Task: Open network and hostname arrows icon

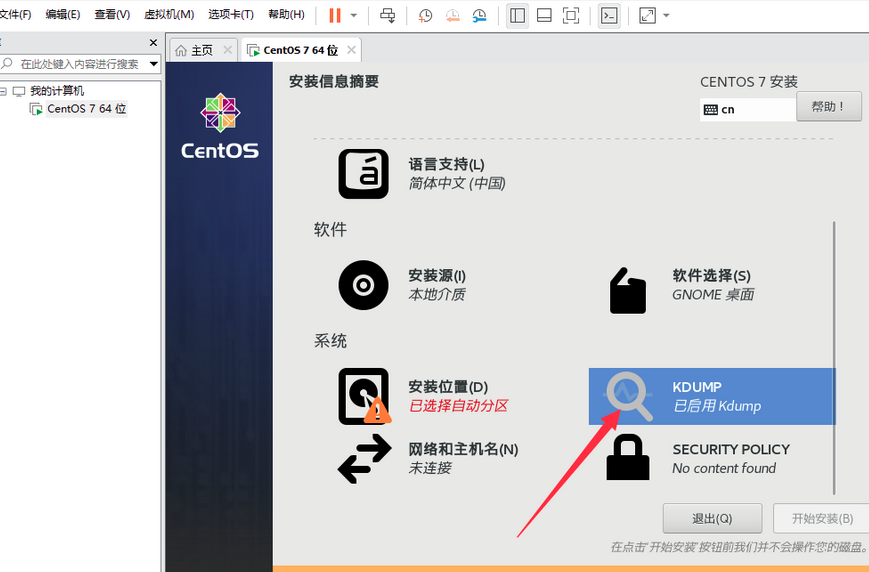Action: 364,458
